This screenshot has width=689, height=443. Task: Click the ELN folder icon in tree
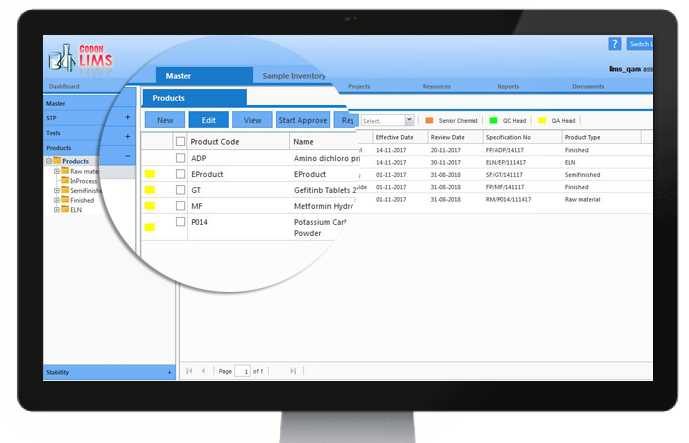(65, 210)
